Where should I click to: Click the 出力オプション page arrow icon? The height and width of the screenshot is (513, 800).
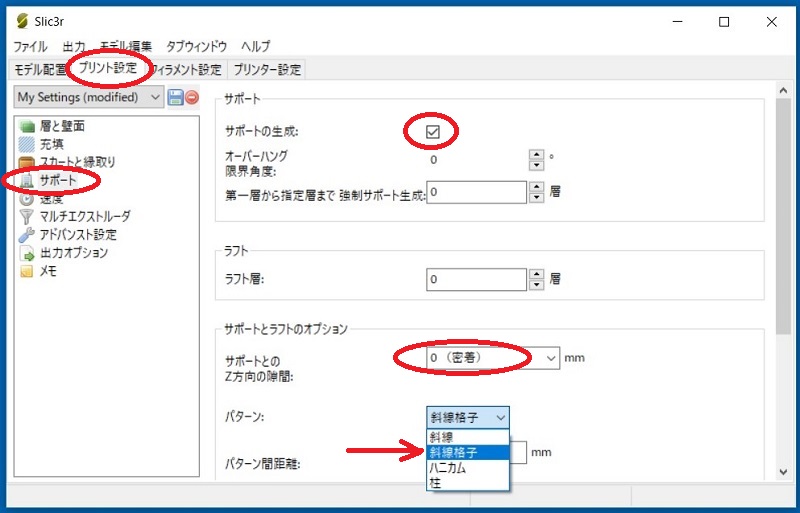pos(27,253)
